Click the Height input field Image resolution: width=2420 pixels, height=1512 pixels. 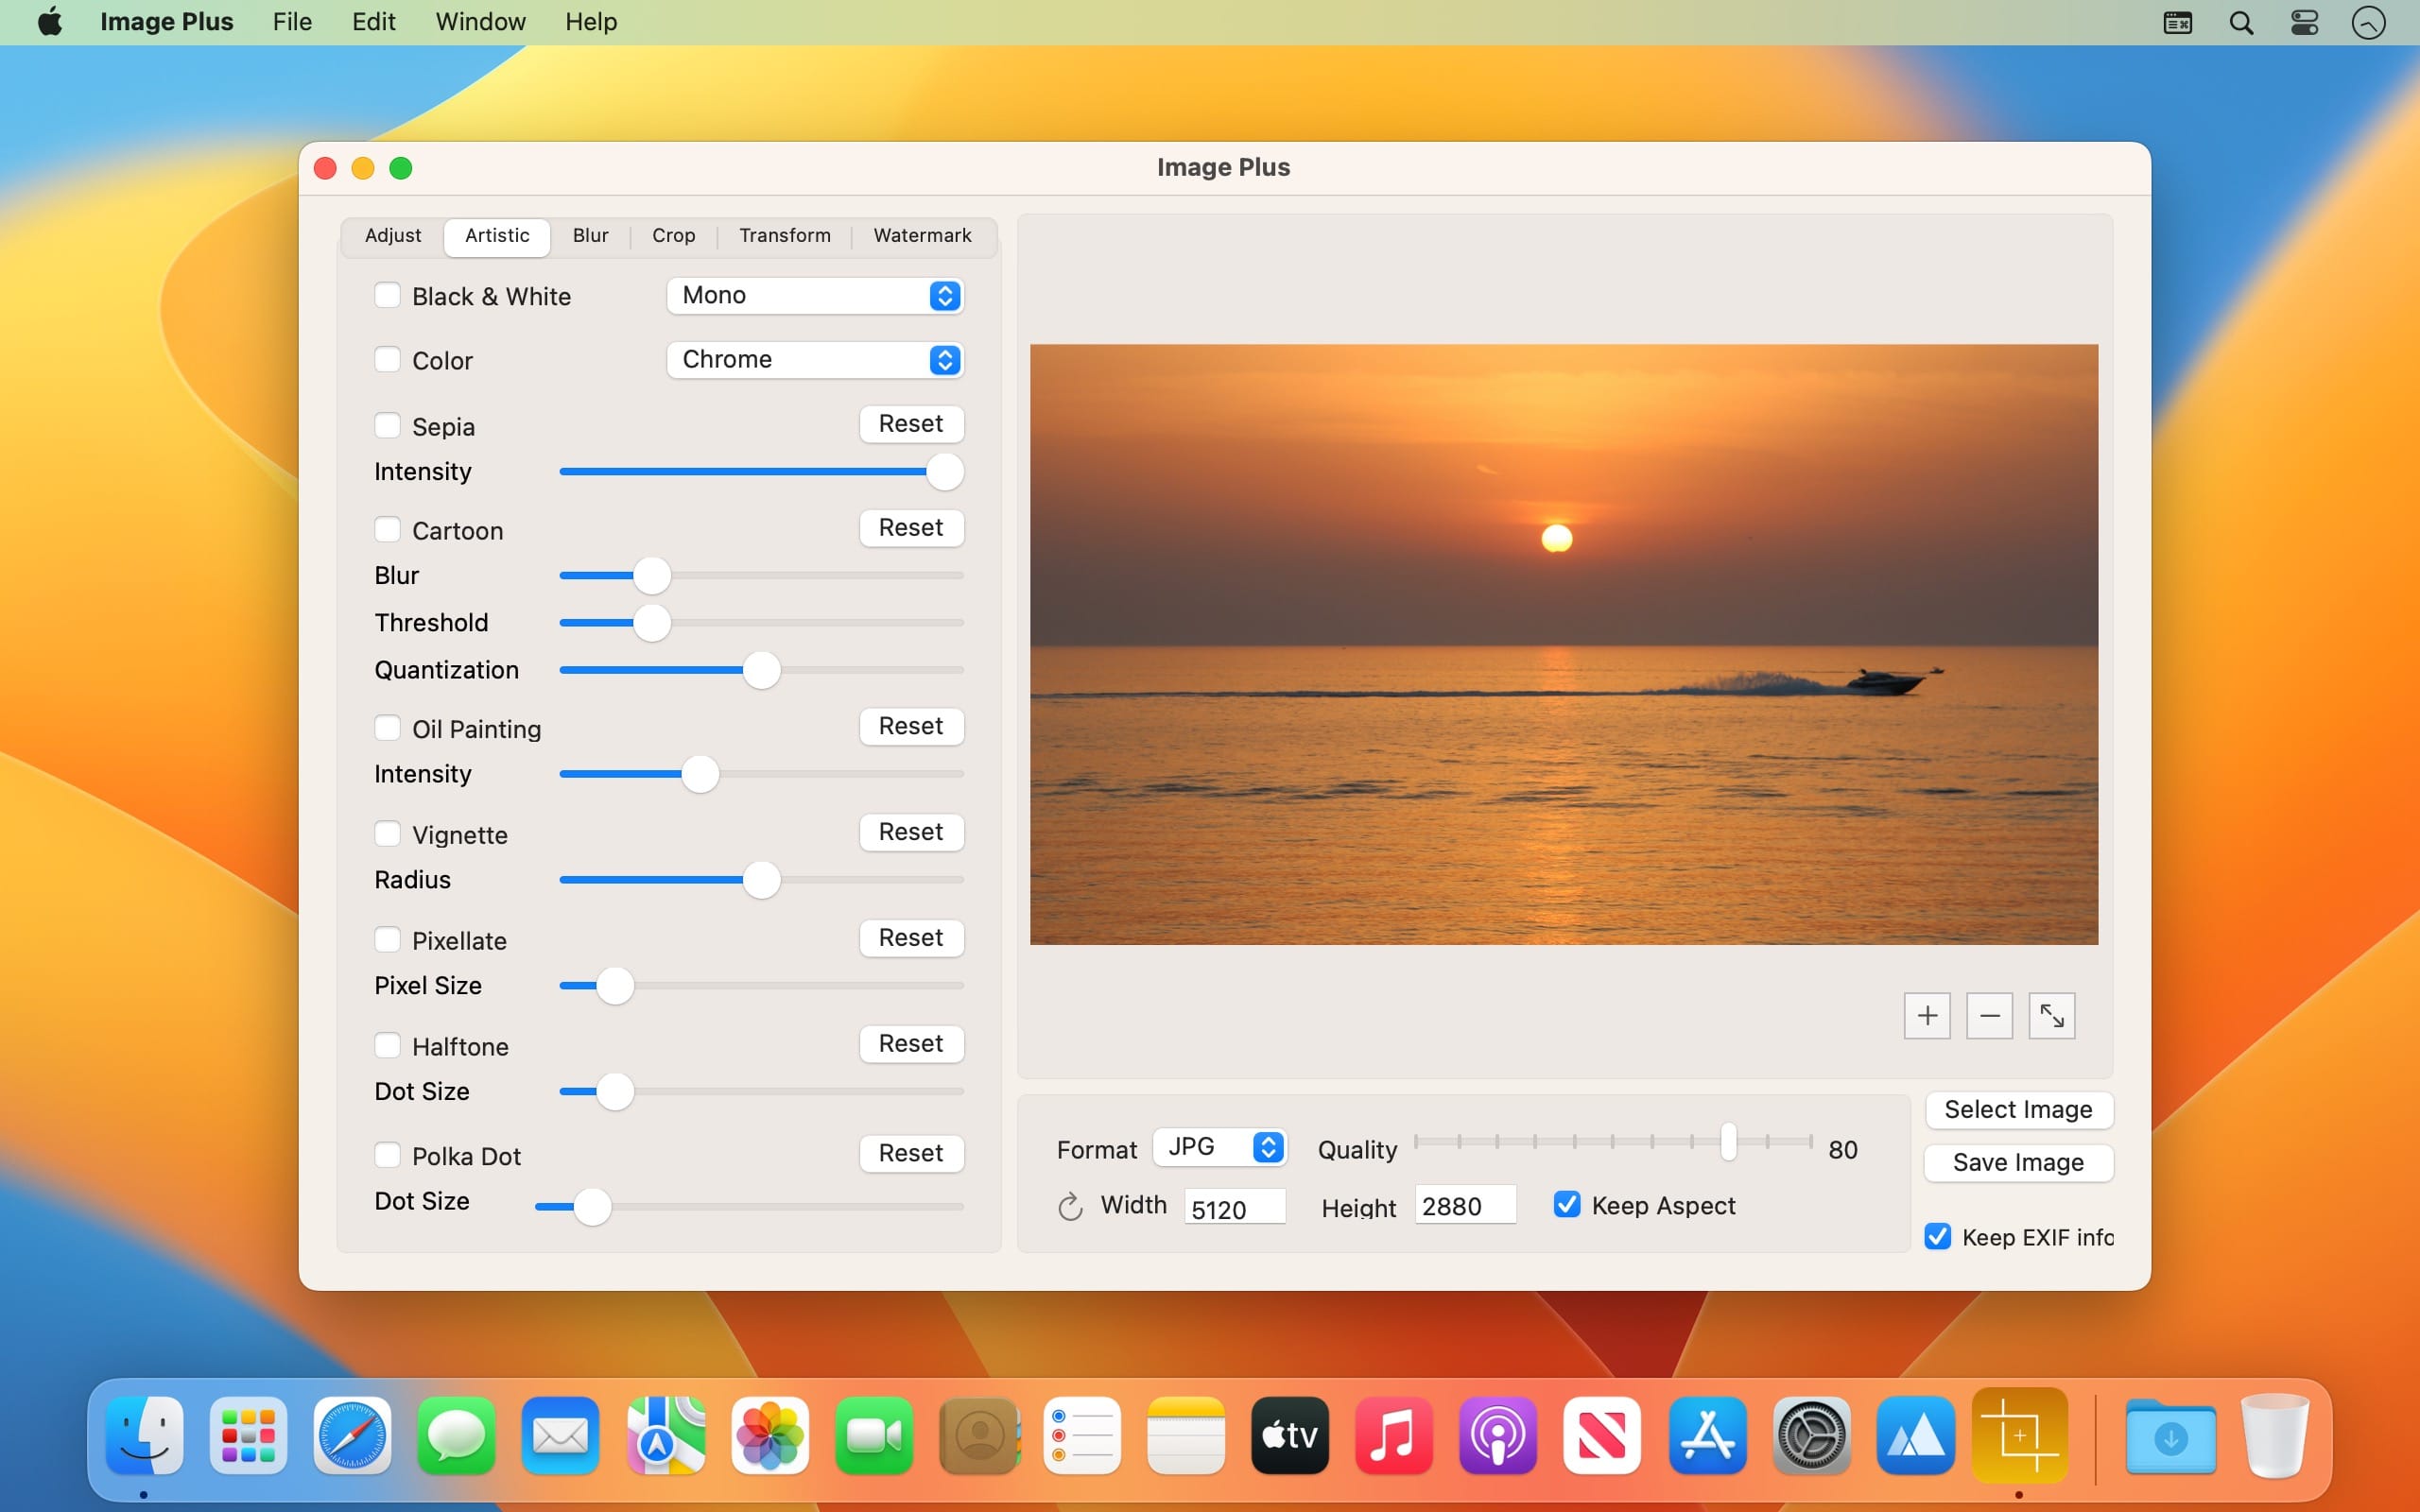pos(1465,1206)
